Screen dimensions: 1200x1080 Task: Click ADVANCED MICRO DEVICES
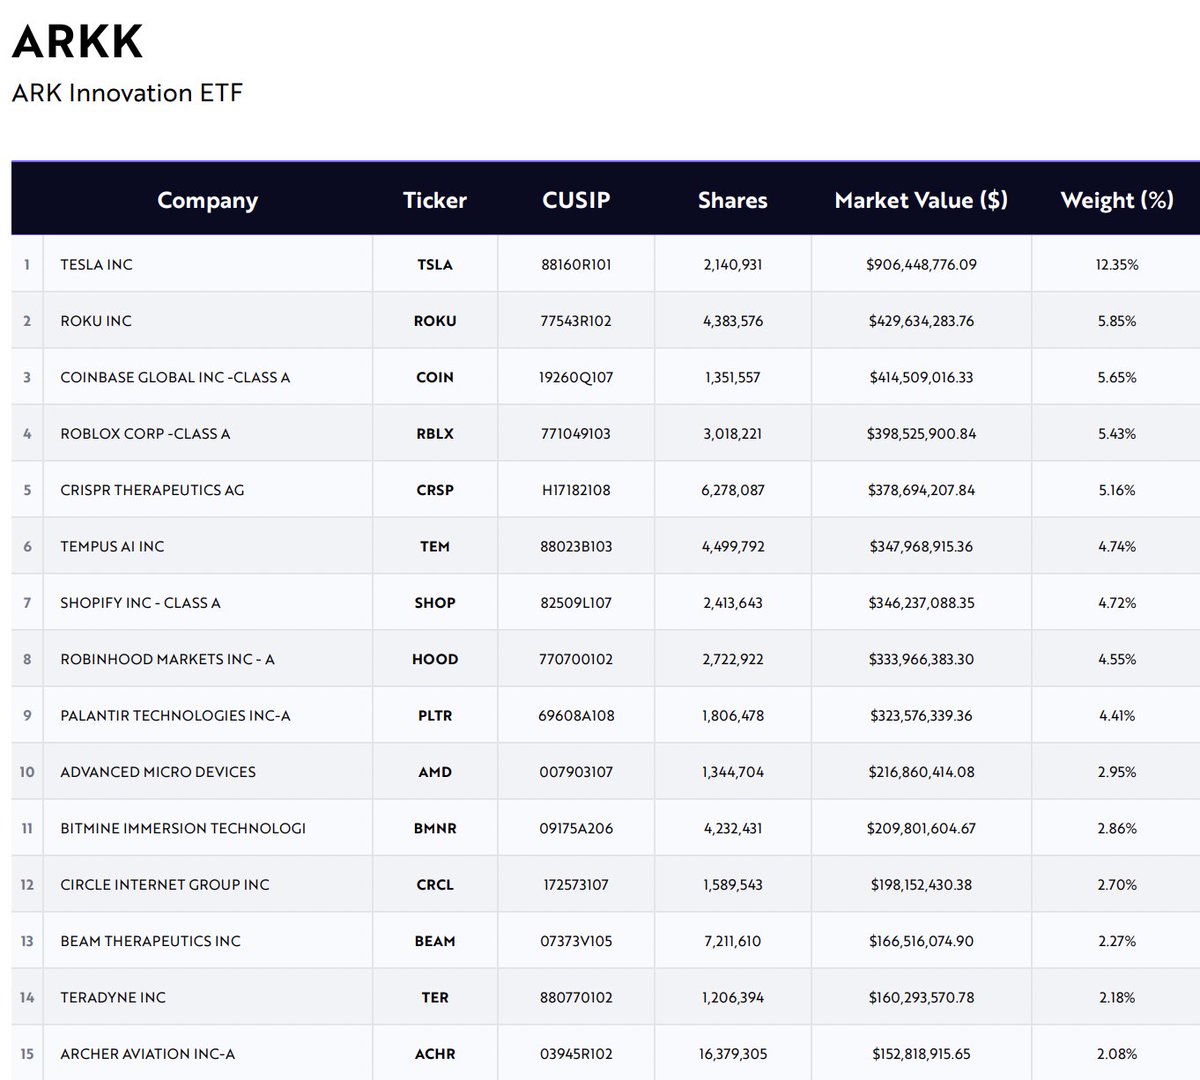point(158,772)
